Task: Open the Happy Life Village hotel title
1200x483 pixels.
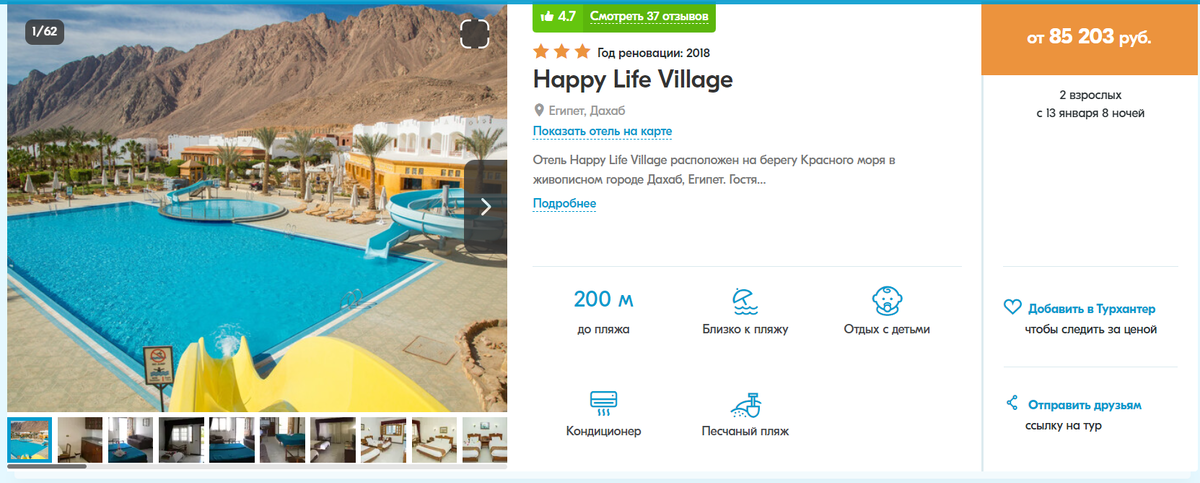Action: [633, 79]
